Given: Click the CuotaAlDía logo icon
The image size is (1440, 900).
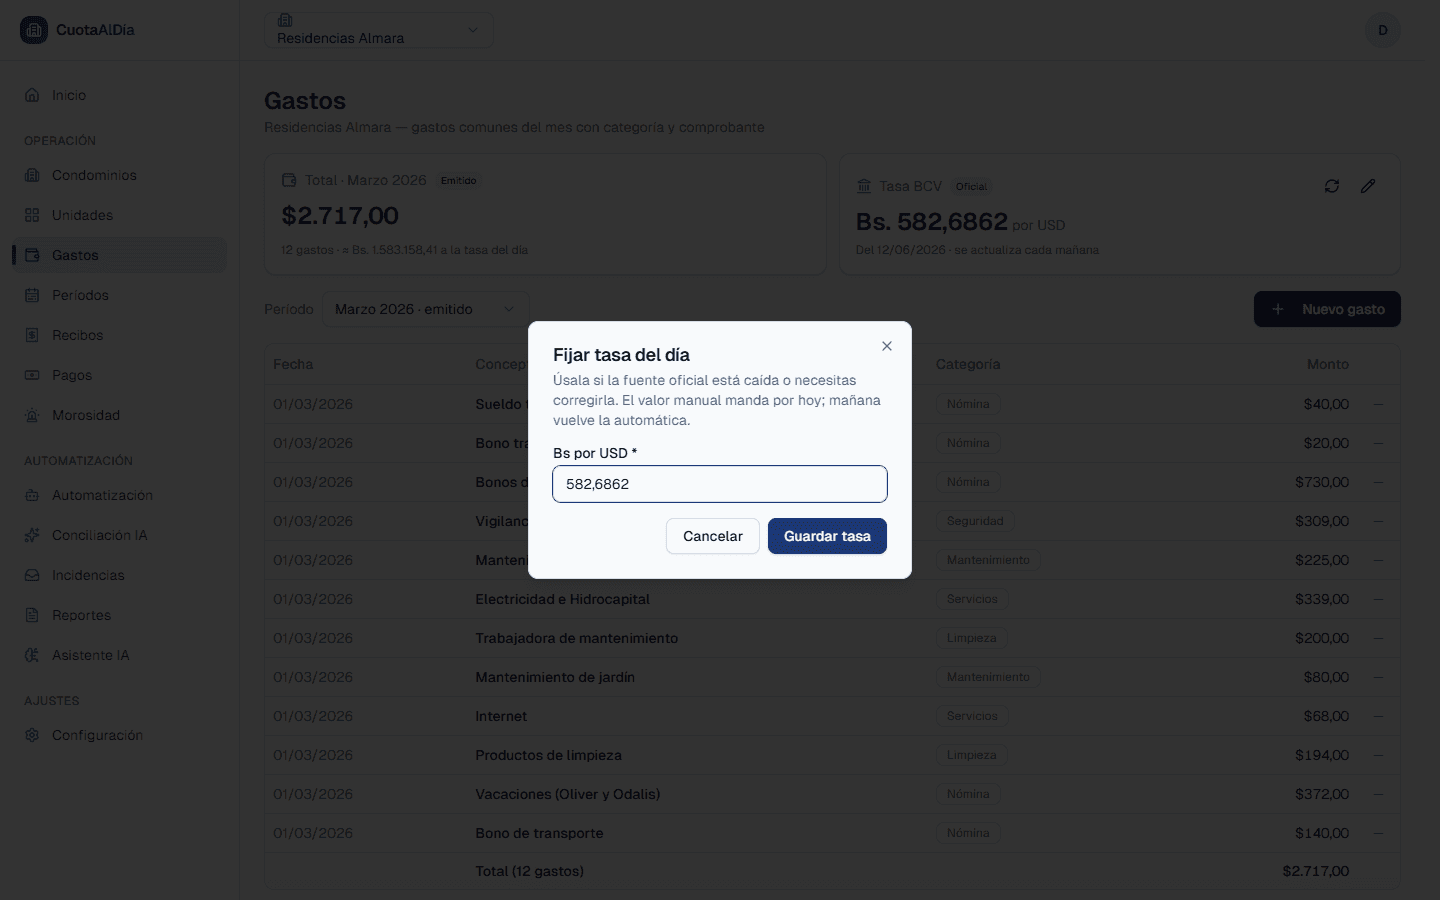Looking at the screenshot, I should [x=34, y=30].
